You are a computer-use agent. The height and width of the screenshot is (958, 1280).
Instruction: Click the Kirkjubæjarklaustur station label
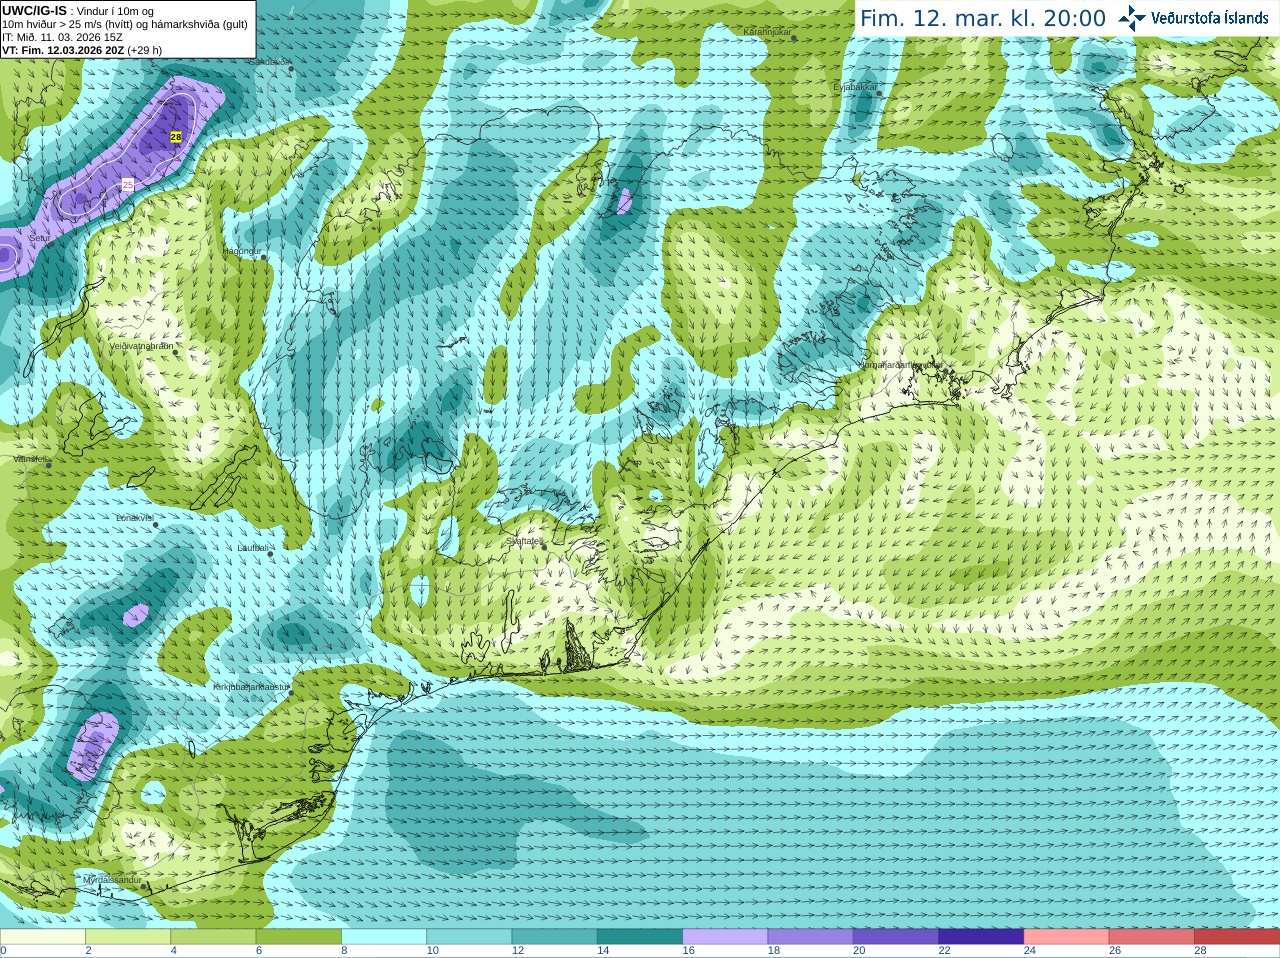coord(251,687)
